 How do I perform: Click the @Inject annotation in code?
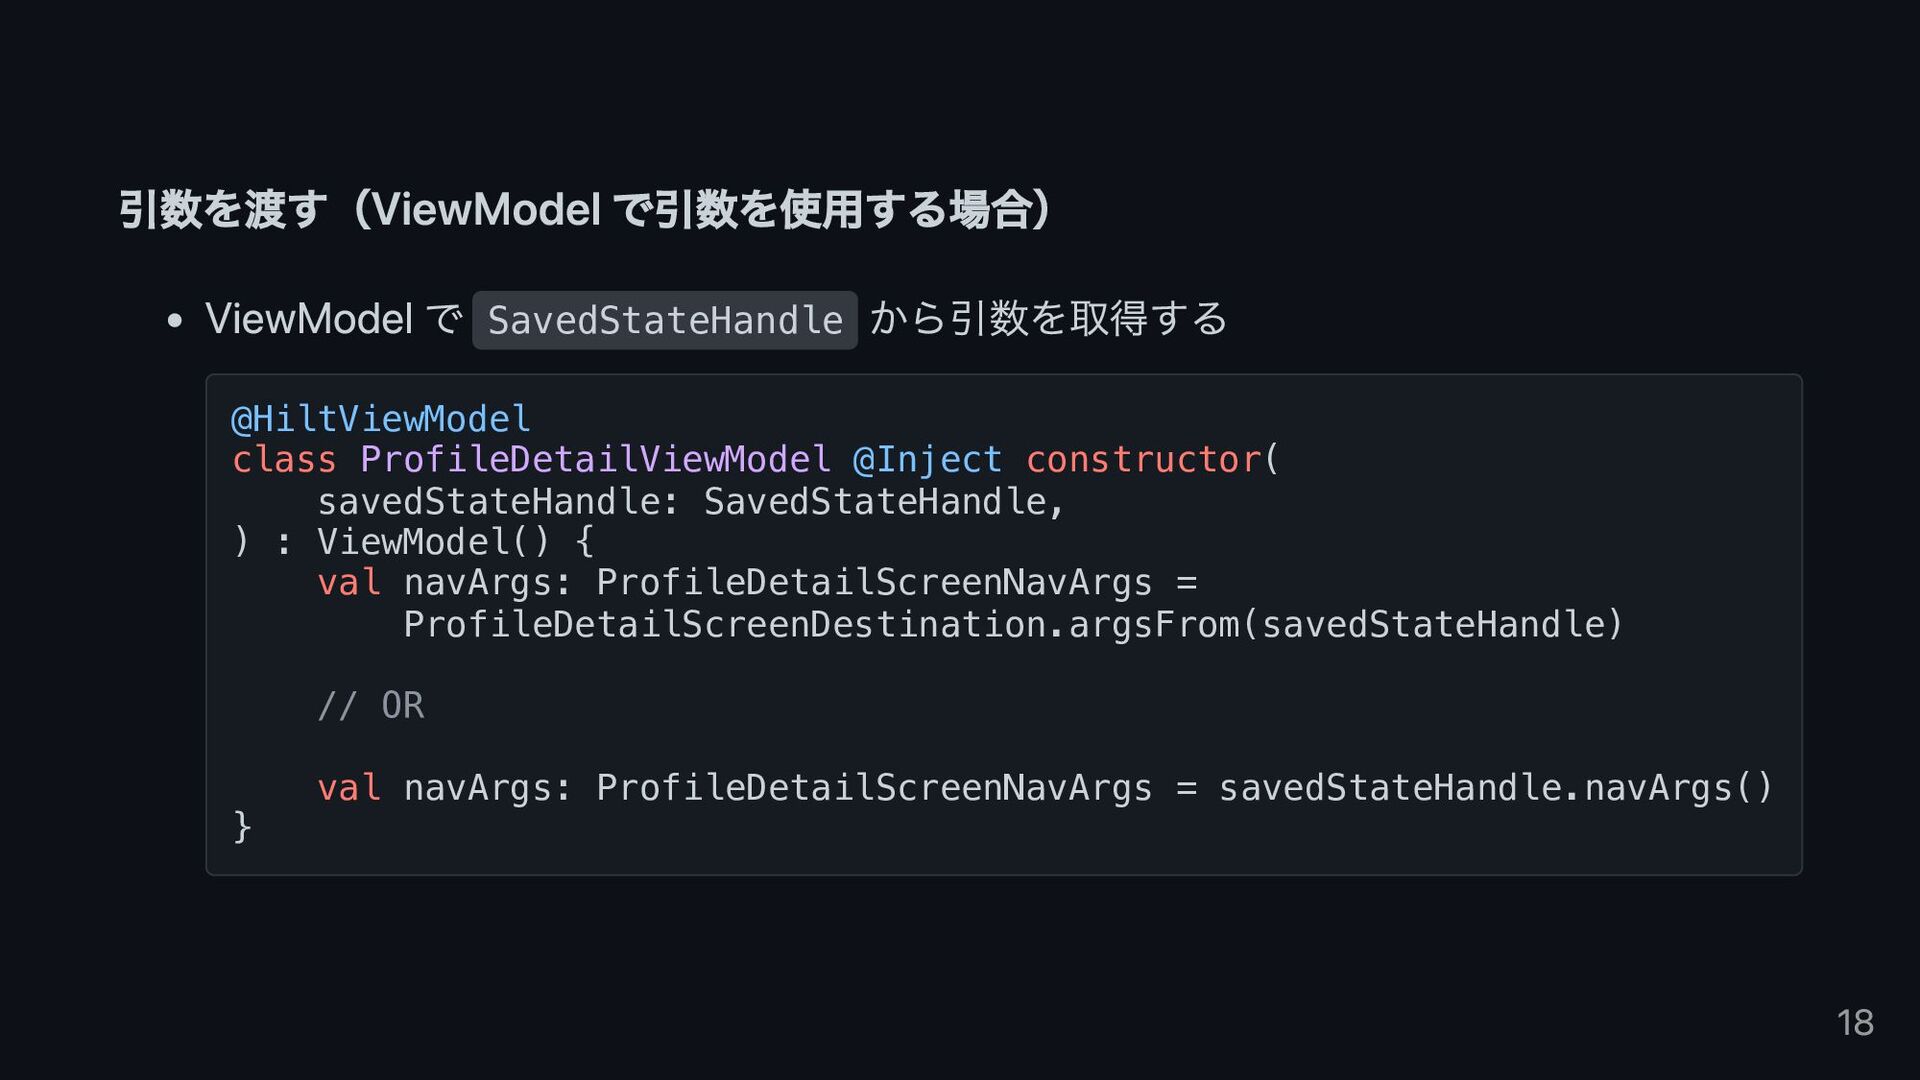pyautogui.click(x=927, y=459)
